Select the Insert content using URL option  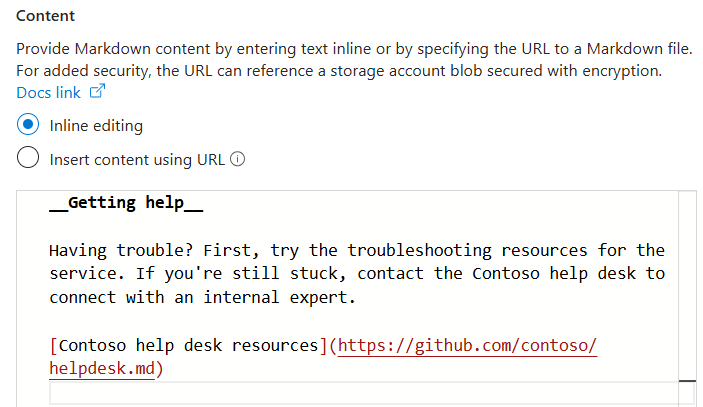pyautogui.click(x=29, y=158)
